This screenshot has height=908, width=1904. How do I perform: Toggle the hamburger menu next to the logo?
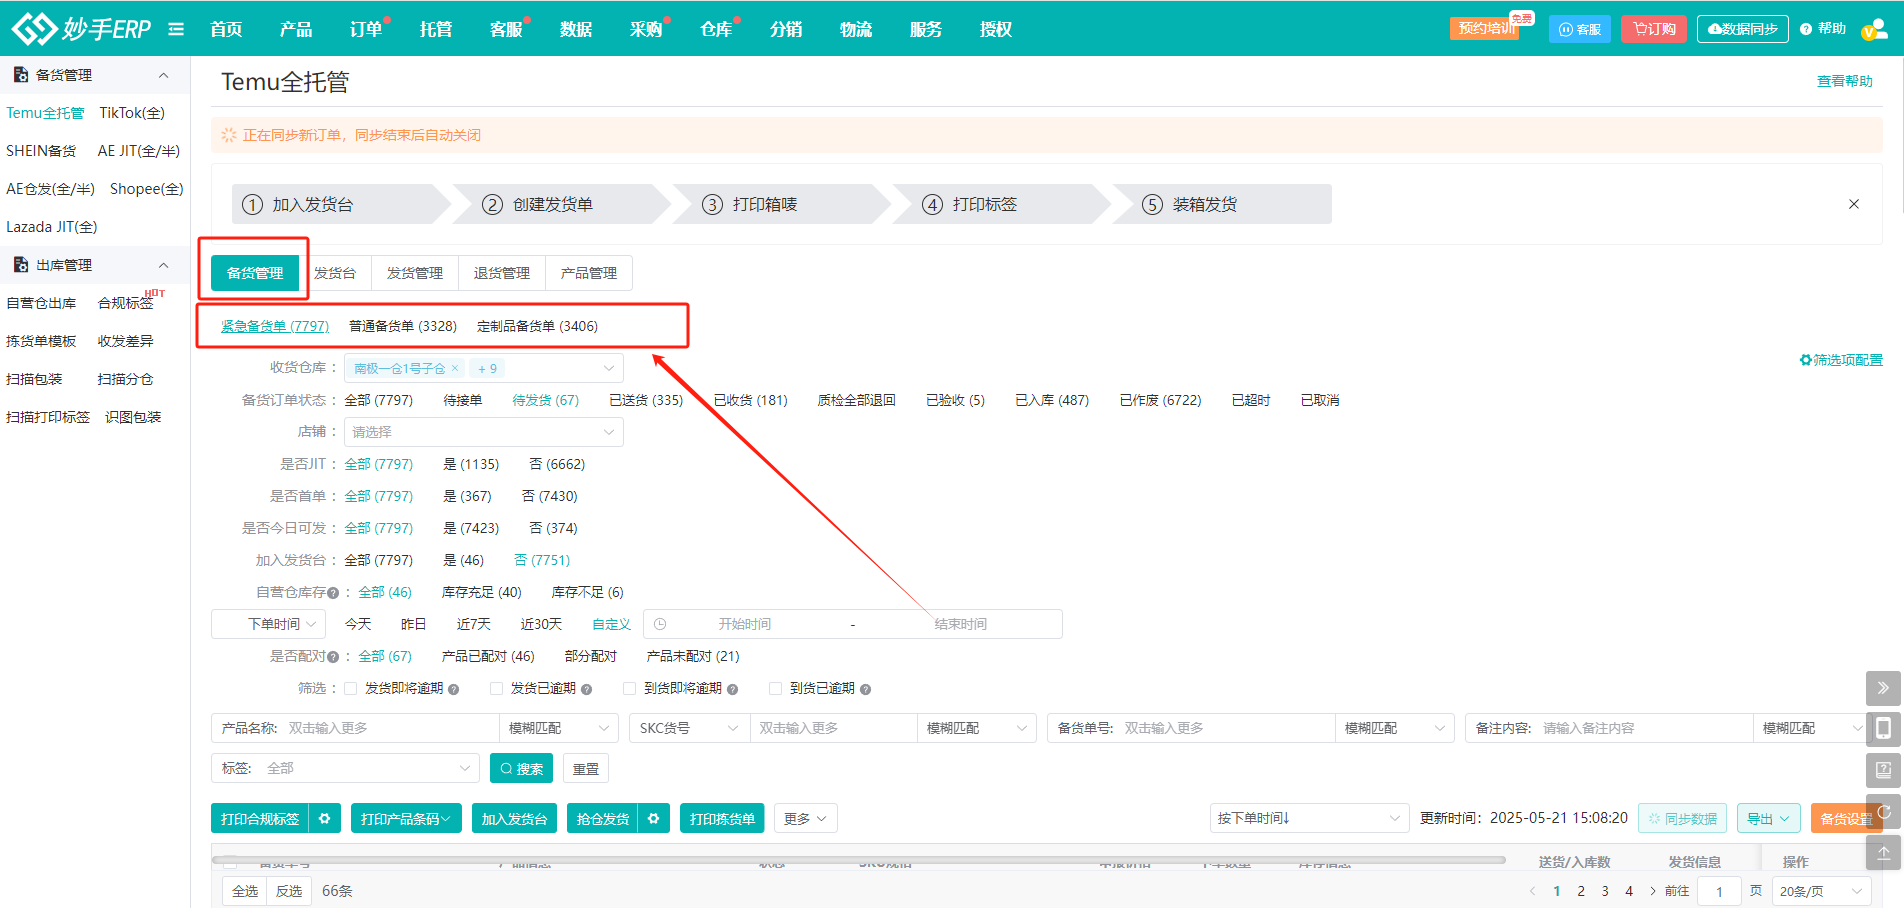(176, 29)
